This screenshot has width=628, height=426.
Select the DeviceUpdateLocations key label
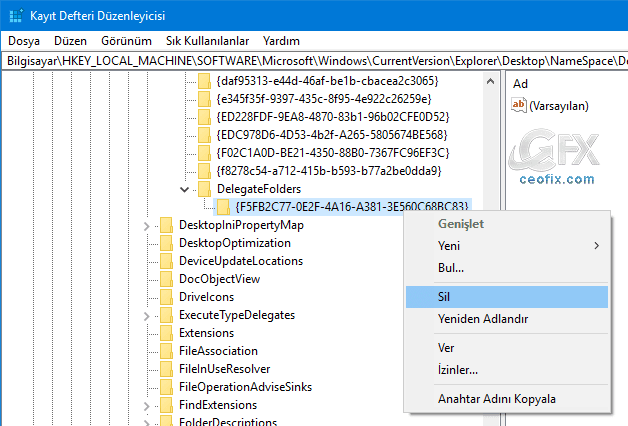[241, 261]
